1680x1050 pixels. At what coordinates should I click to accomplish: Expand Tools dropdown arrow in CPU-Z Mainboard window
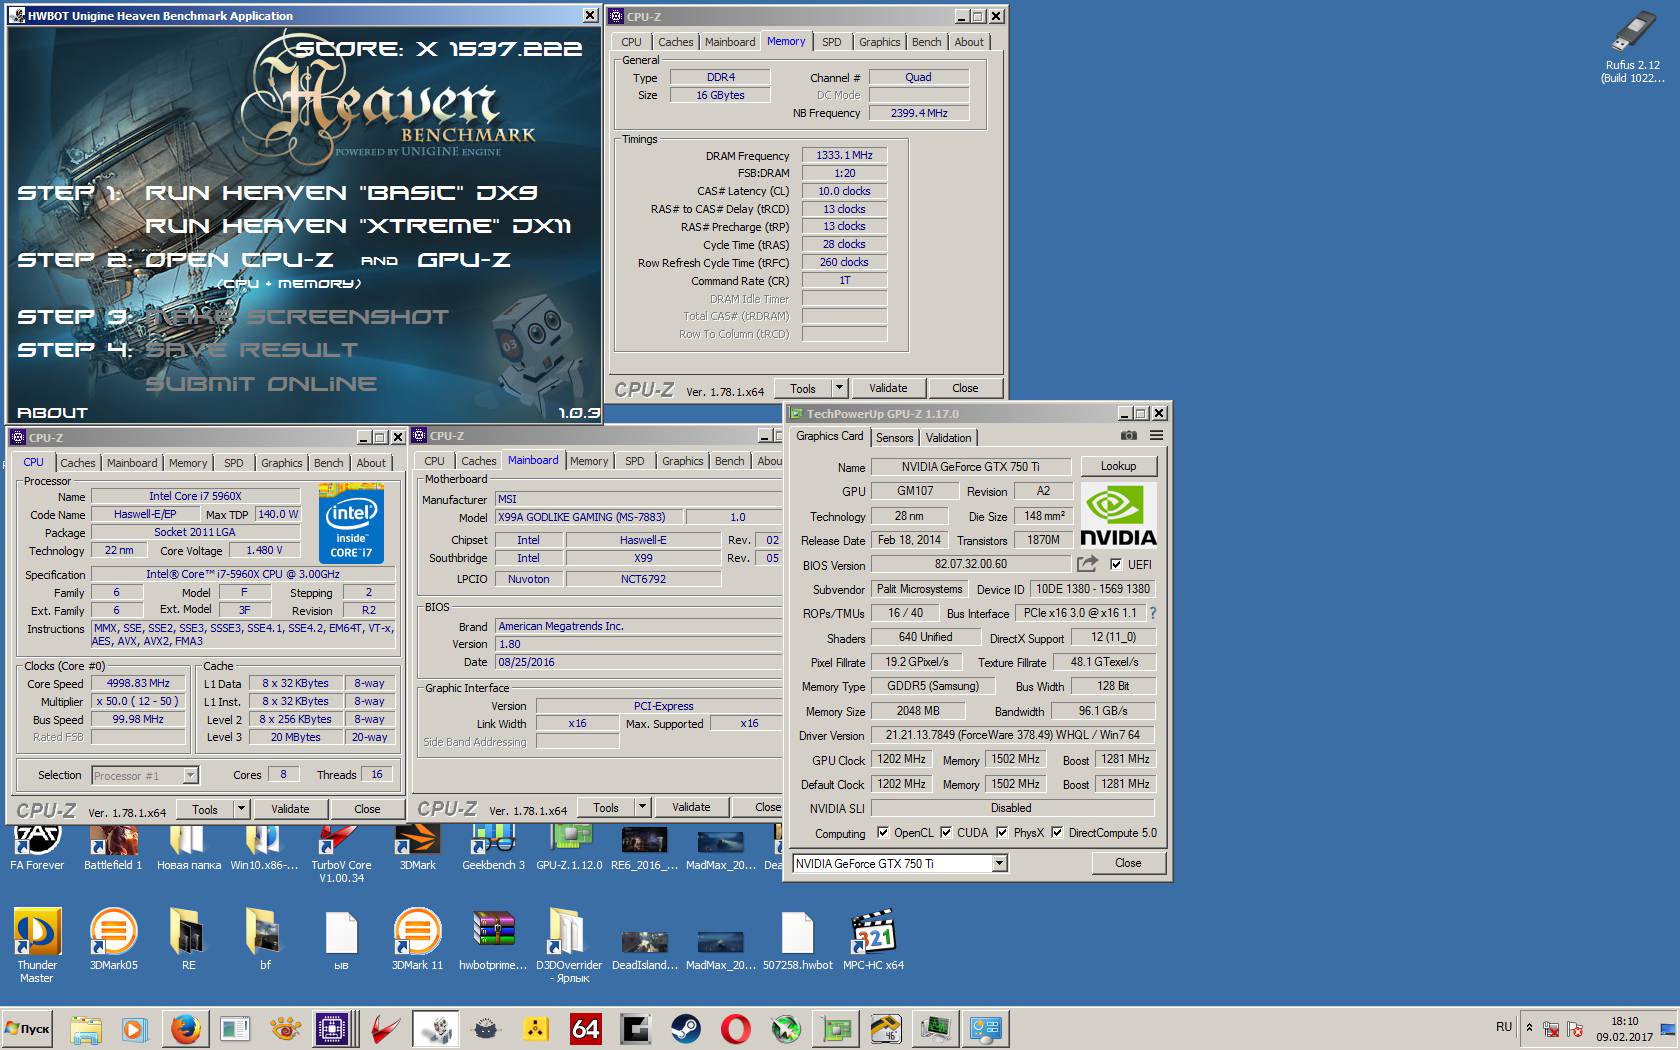point(642,807)
